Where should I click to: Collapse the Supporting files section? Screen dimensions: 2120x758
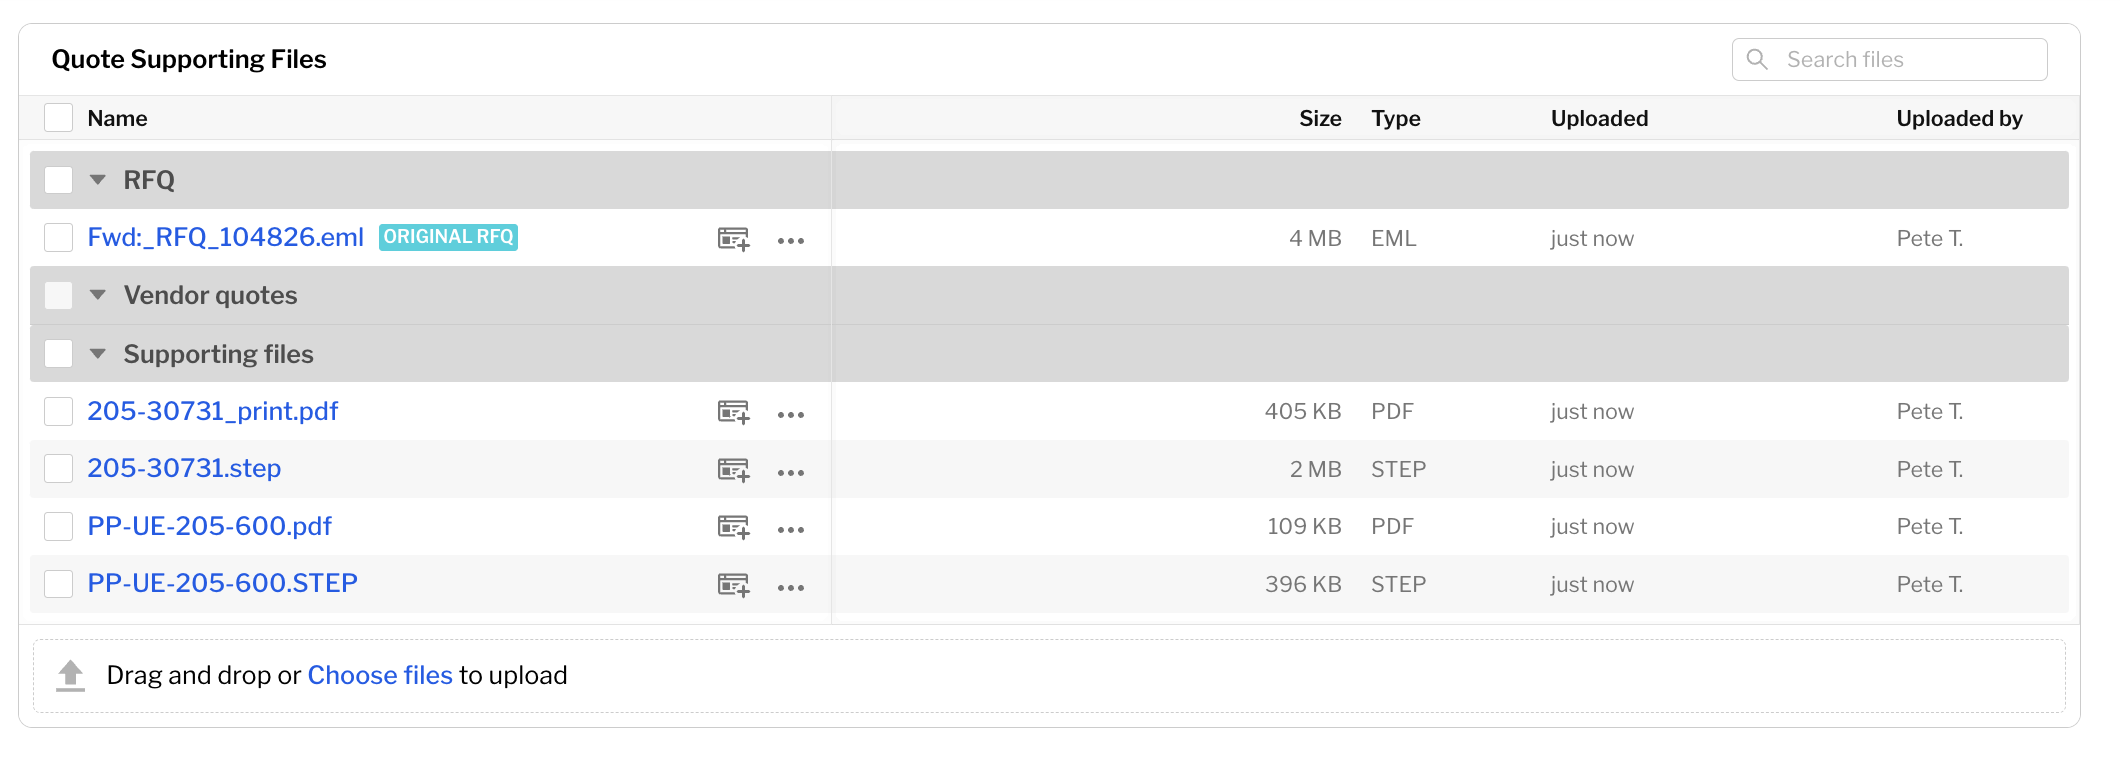[97, 353]
